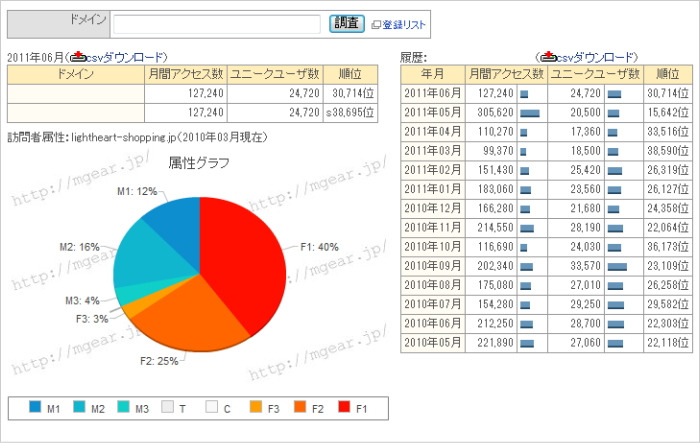Click the 'M1: 12%' chart label
Image resolution: width=700 pixels, height=443 pixels.
pos(137,192)
